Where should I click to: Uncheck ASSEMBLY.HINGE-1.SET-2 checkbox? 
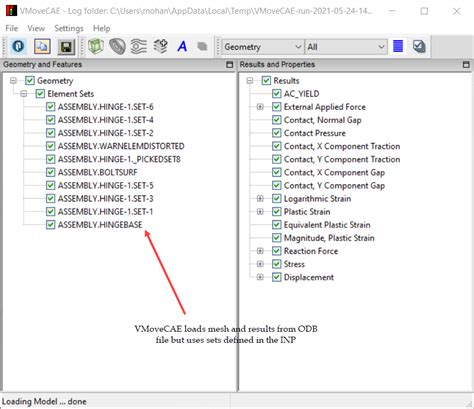click(x=50, y=133)
